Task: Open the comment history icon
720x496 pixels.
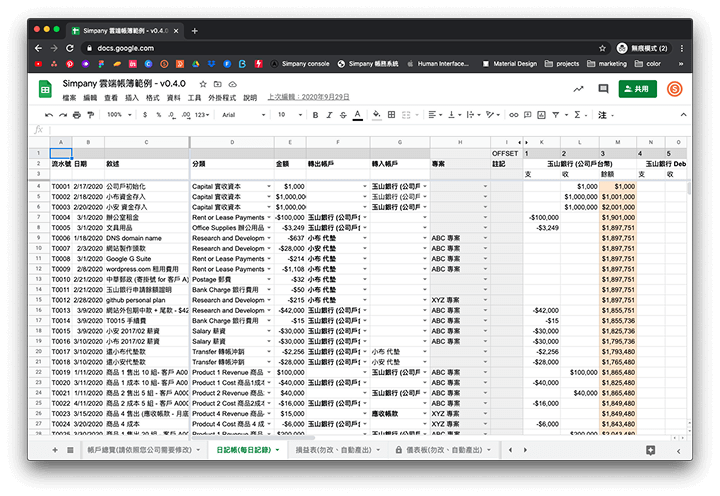Action: coord(603,89)
